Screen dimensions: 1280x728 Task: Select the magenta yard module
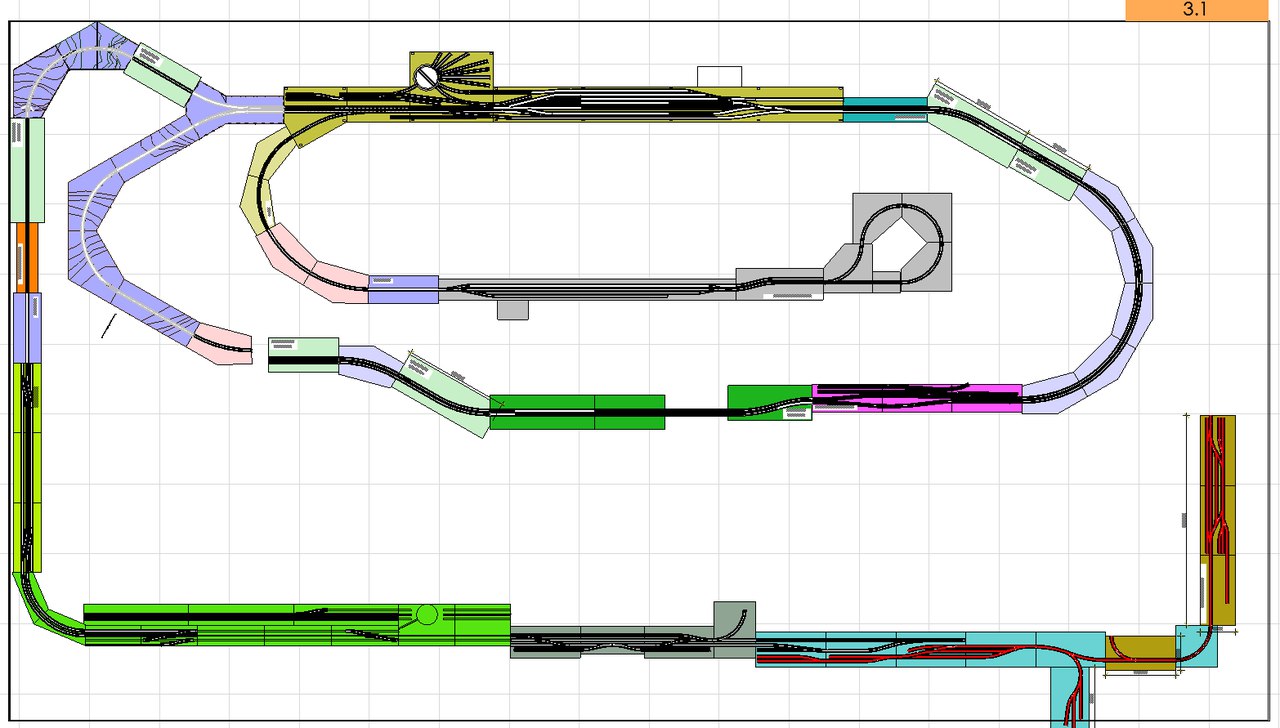(915, 398)
